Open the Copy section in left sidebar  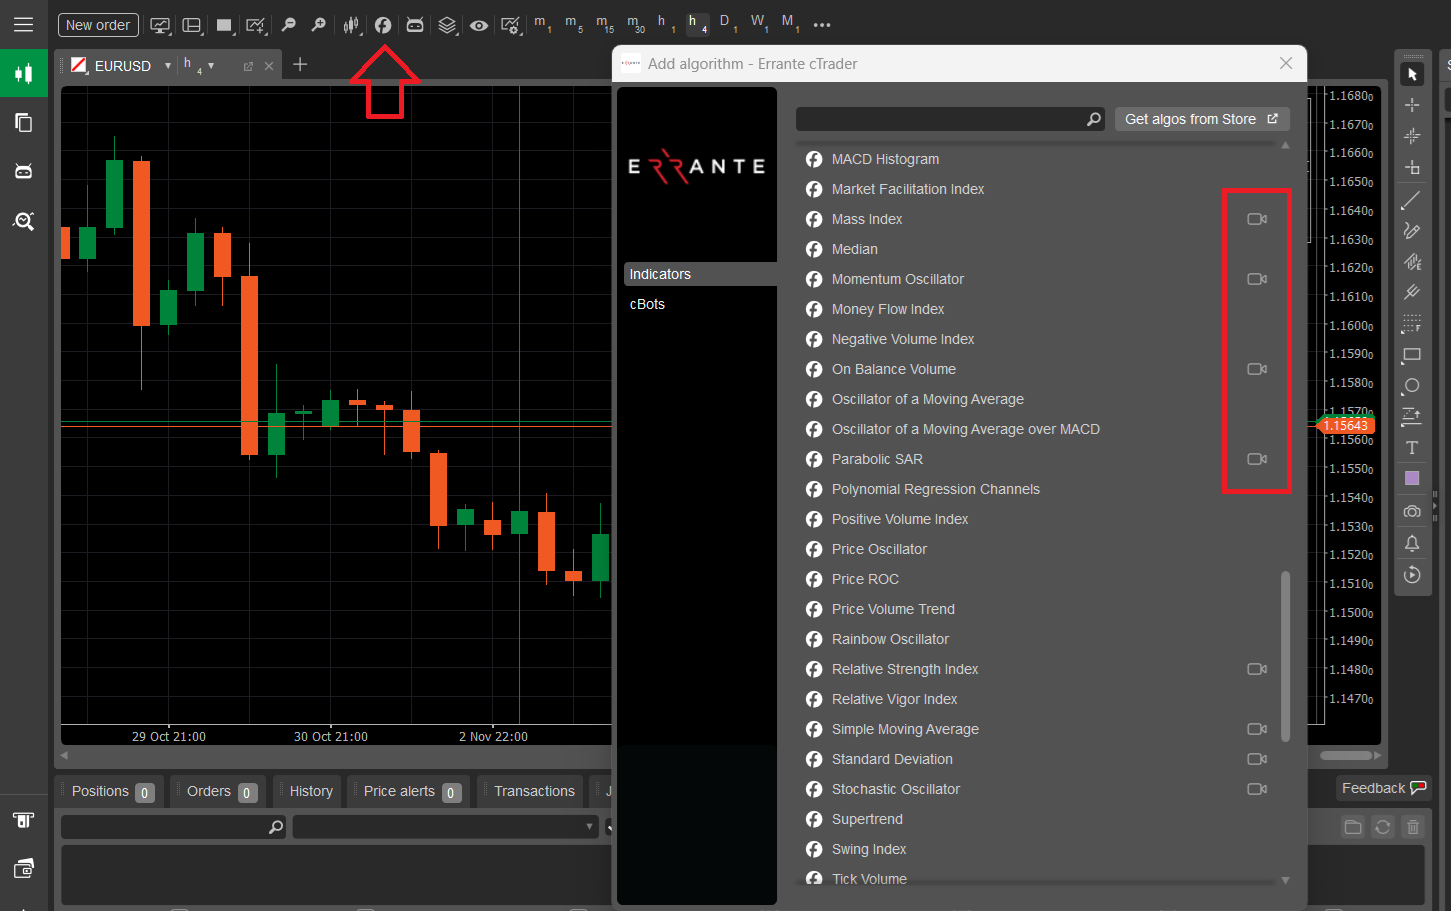point(24,123)
